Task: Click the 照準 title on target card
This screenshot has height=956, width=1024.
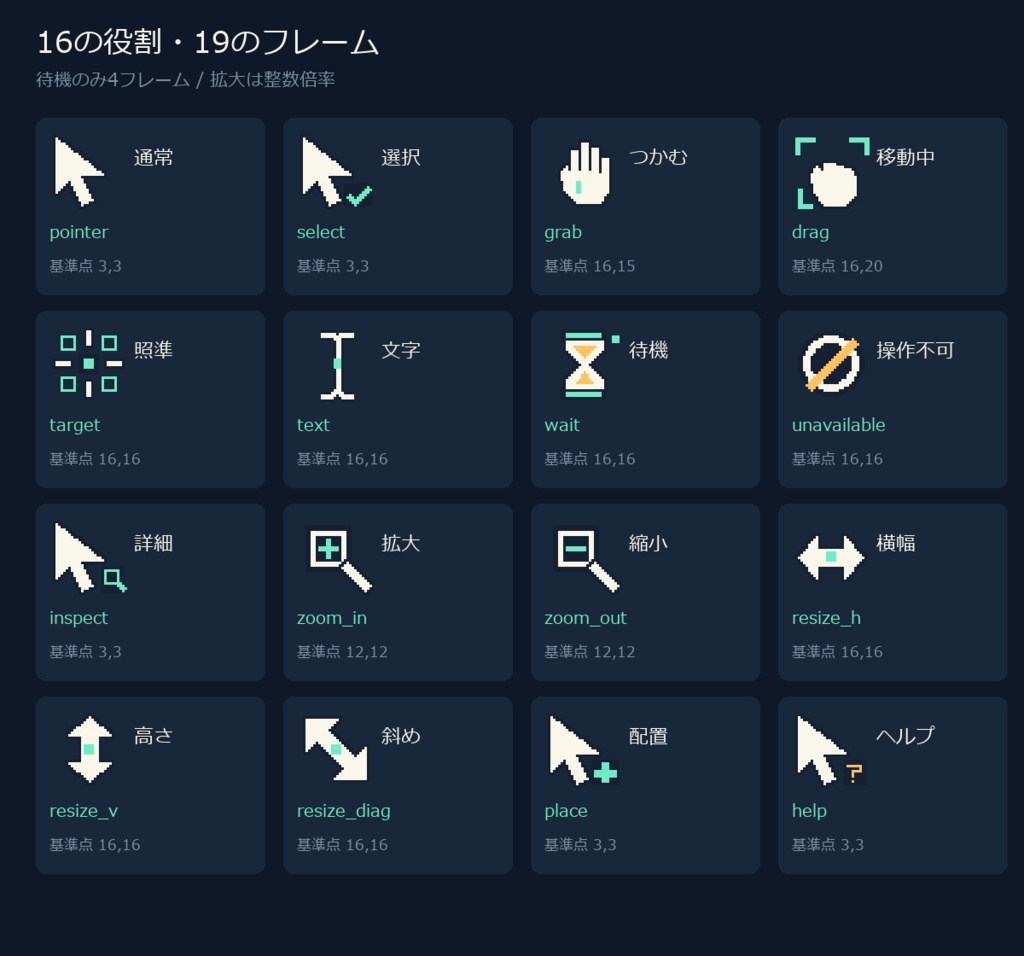Action: click(153, 351)
